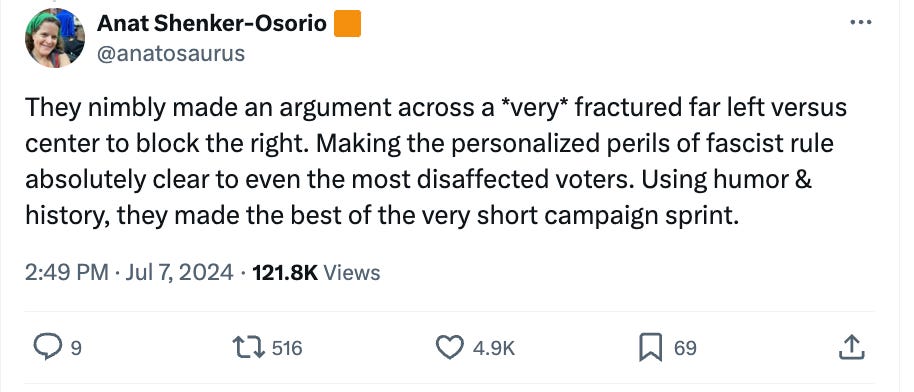
Task: Open the @anatosaurus handle link
Action: [x=171, y=54]
